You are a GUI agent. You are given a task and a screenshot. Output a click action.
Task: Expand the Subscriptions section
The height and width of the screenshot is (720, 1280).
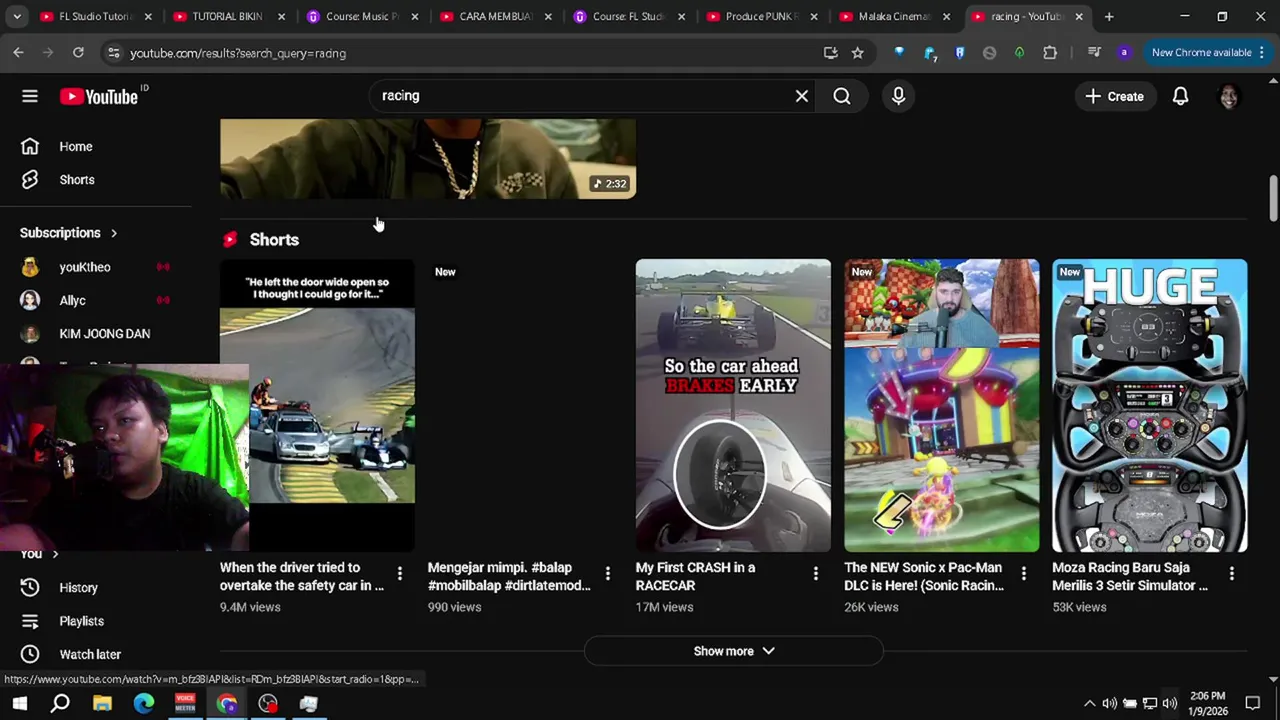pyautogui.click(x=68, y=232)
